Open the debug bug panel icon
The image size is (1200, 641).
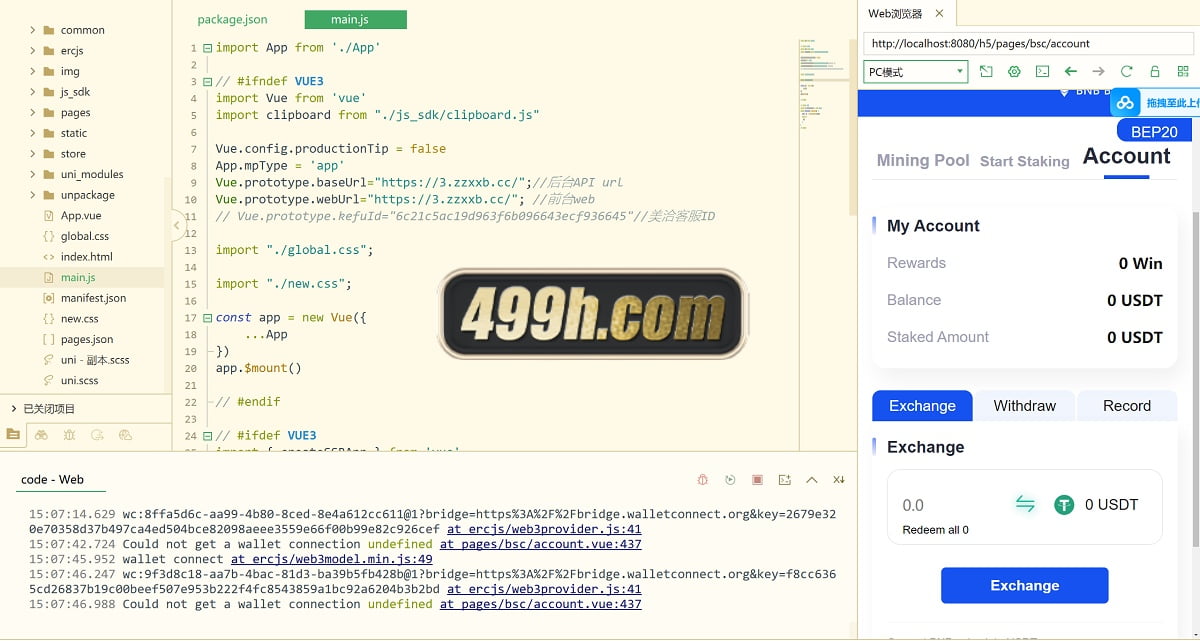(69, 434)
